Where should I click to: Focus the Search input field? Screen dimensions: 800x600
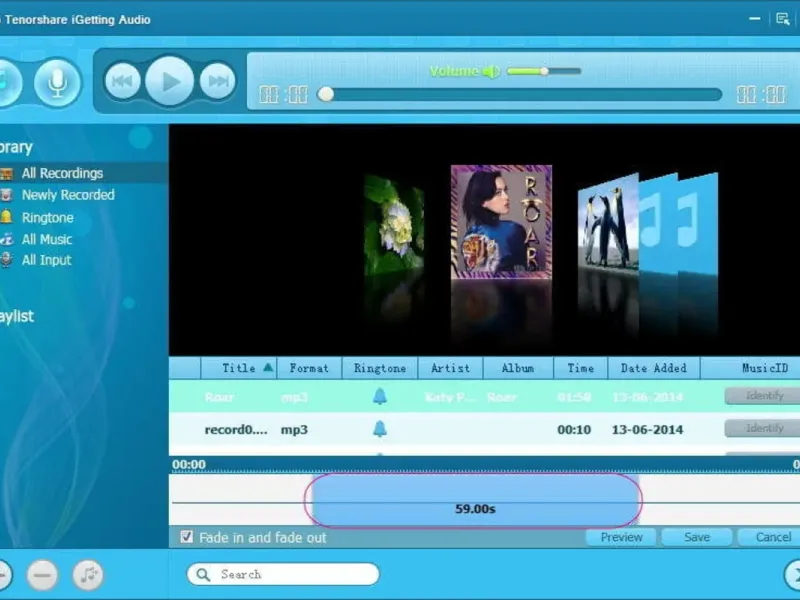(283, 574)
